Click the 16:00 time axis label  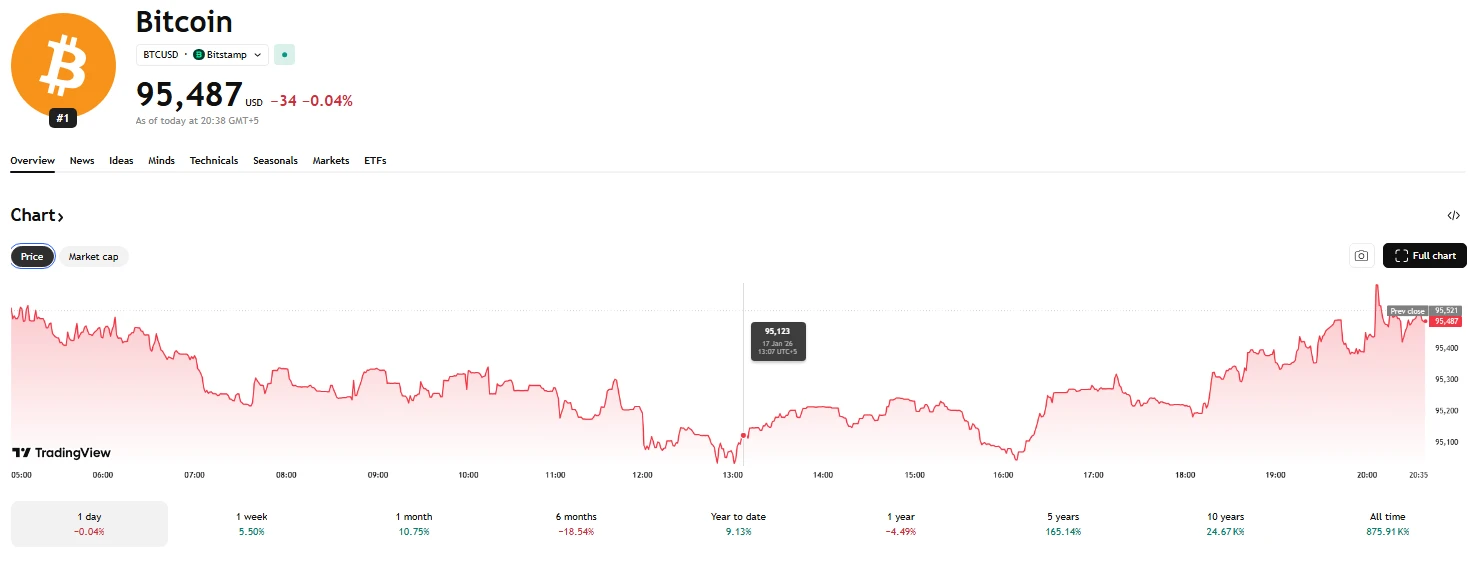(x=1003, y=475)
